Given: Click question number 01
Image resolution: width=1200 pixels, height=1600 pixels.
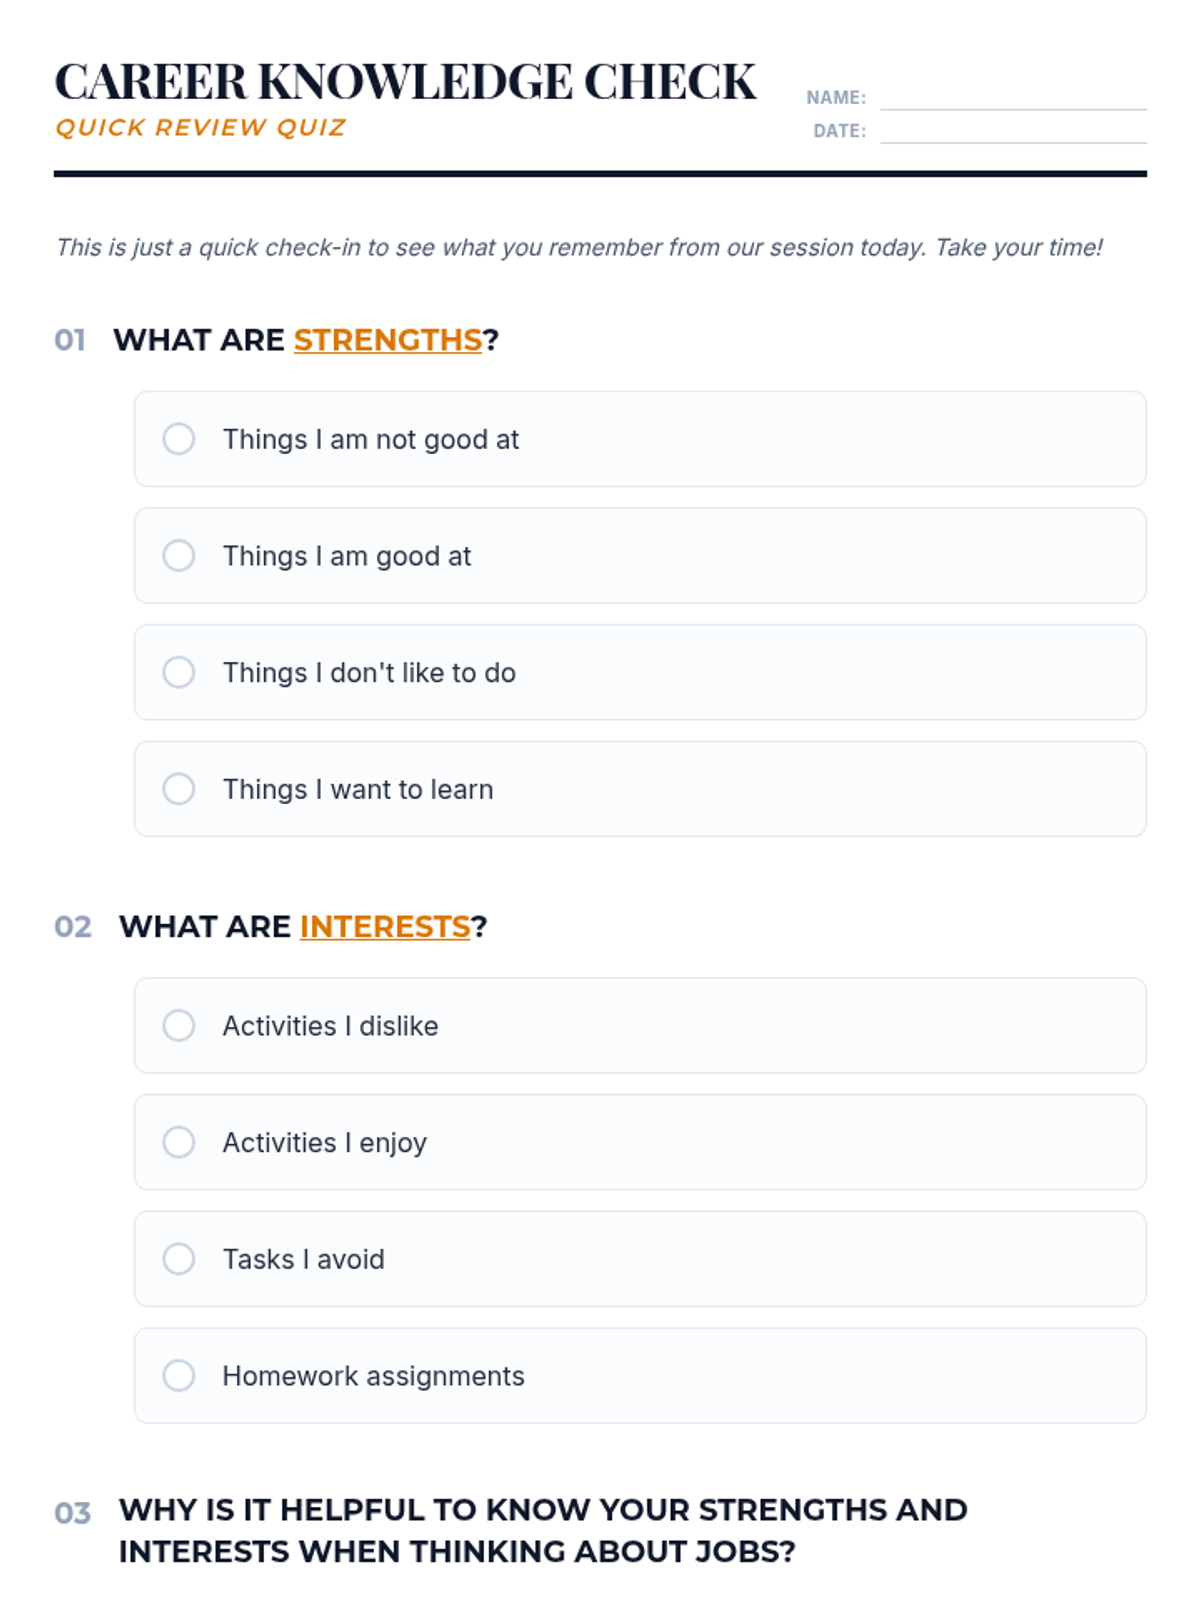Looking at the screenshot, I should point(70,341).
